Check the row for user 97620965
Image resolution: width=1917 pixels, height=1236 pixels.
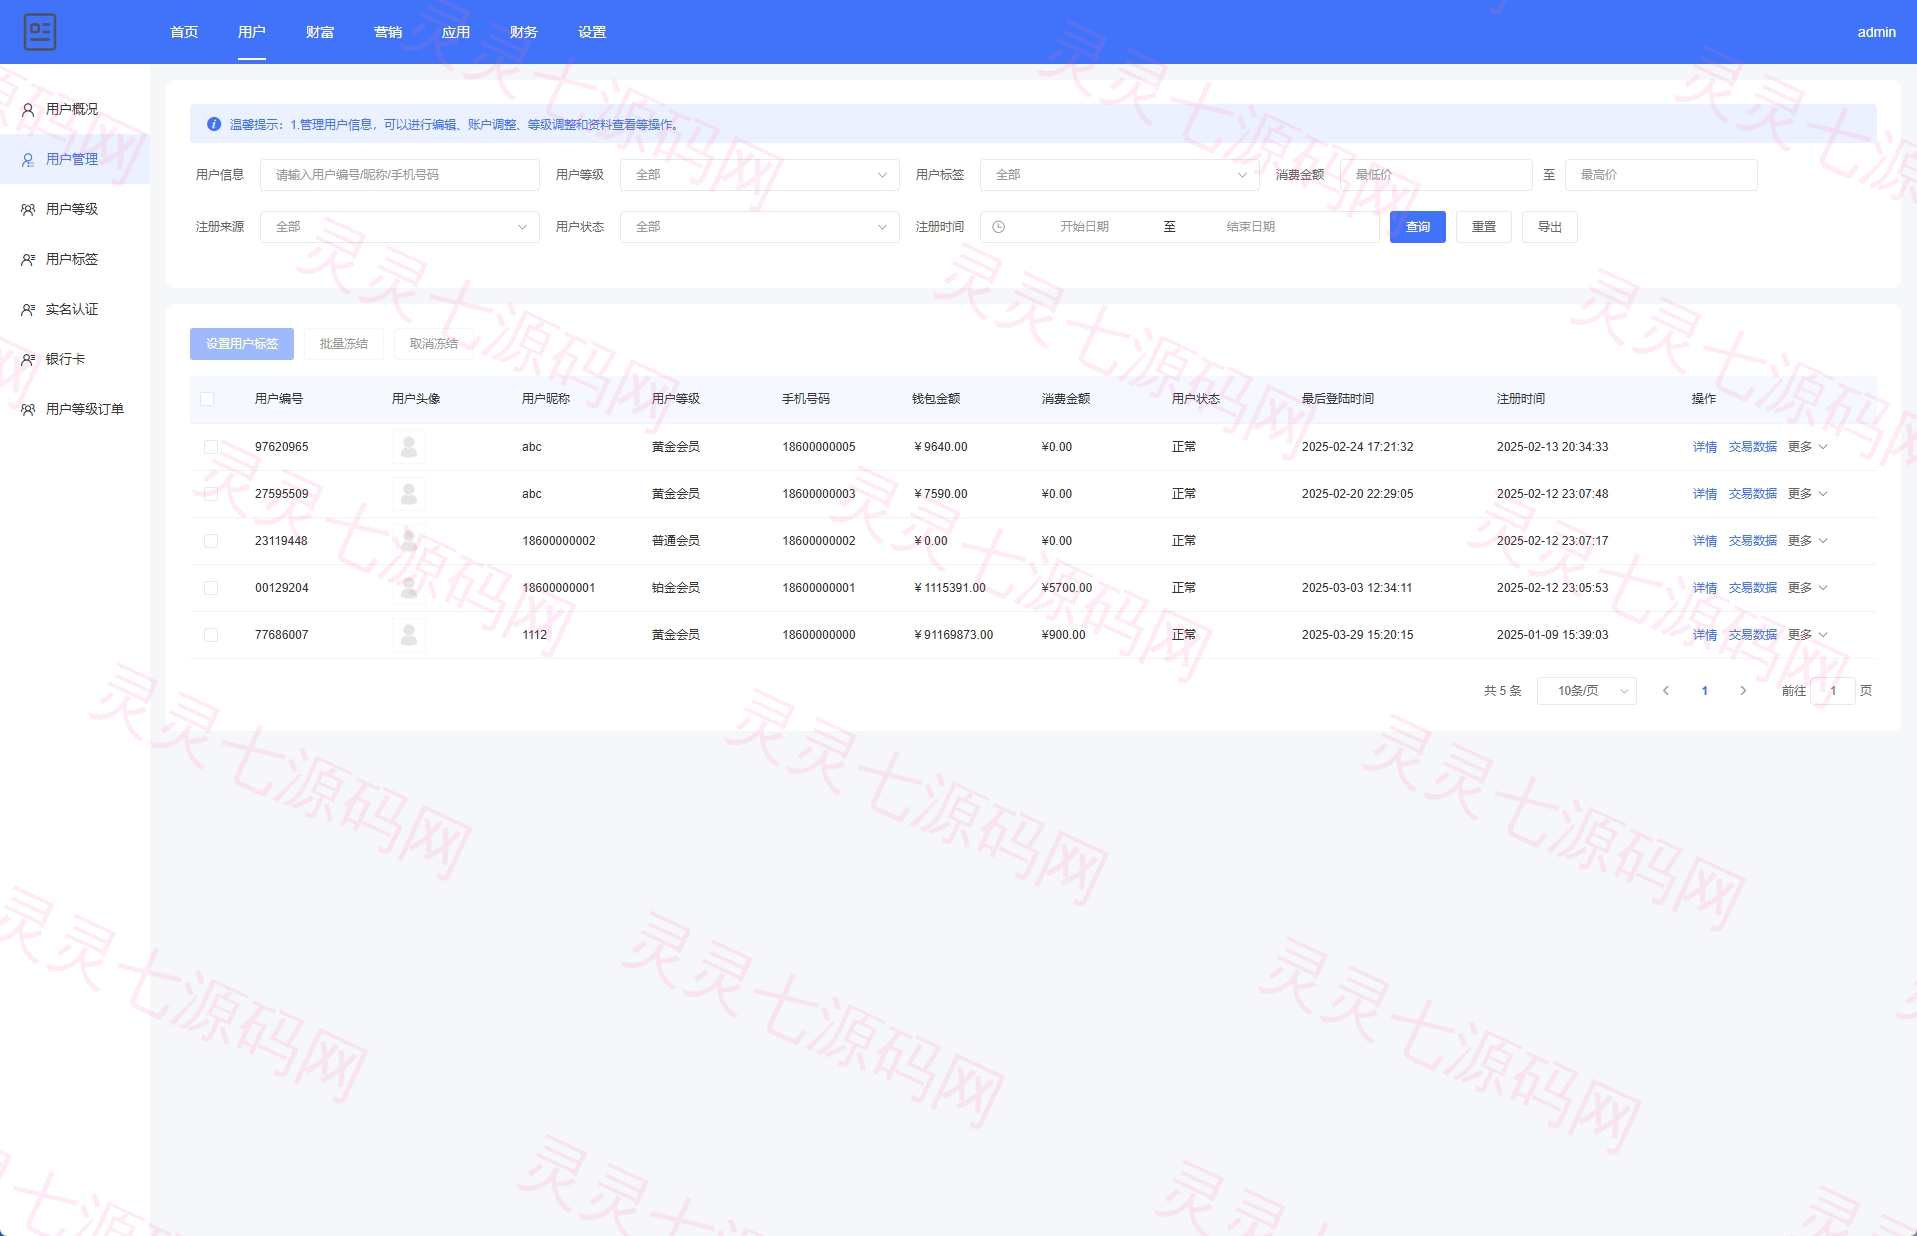(211, 447)
